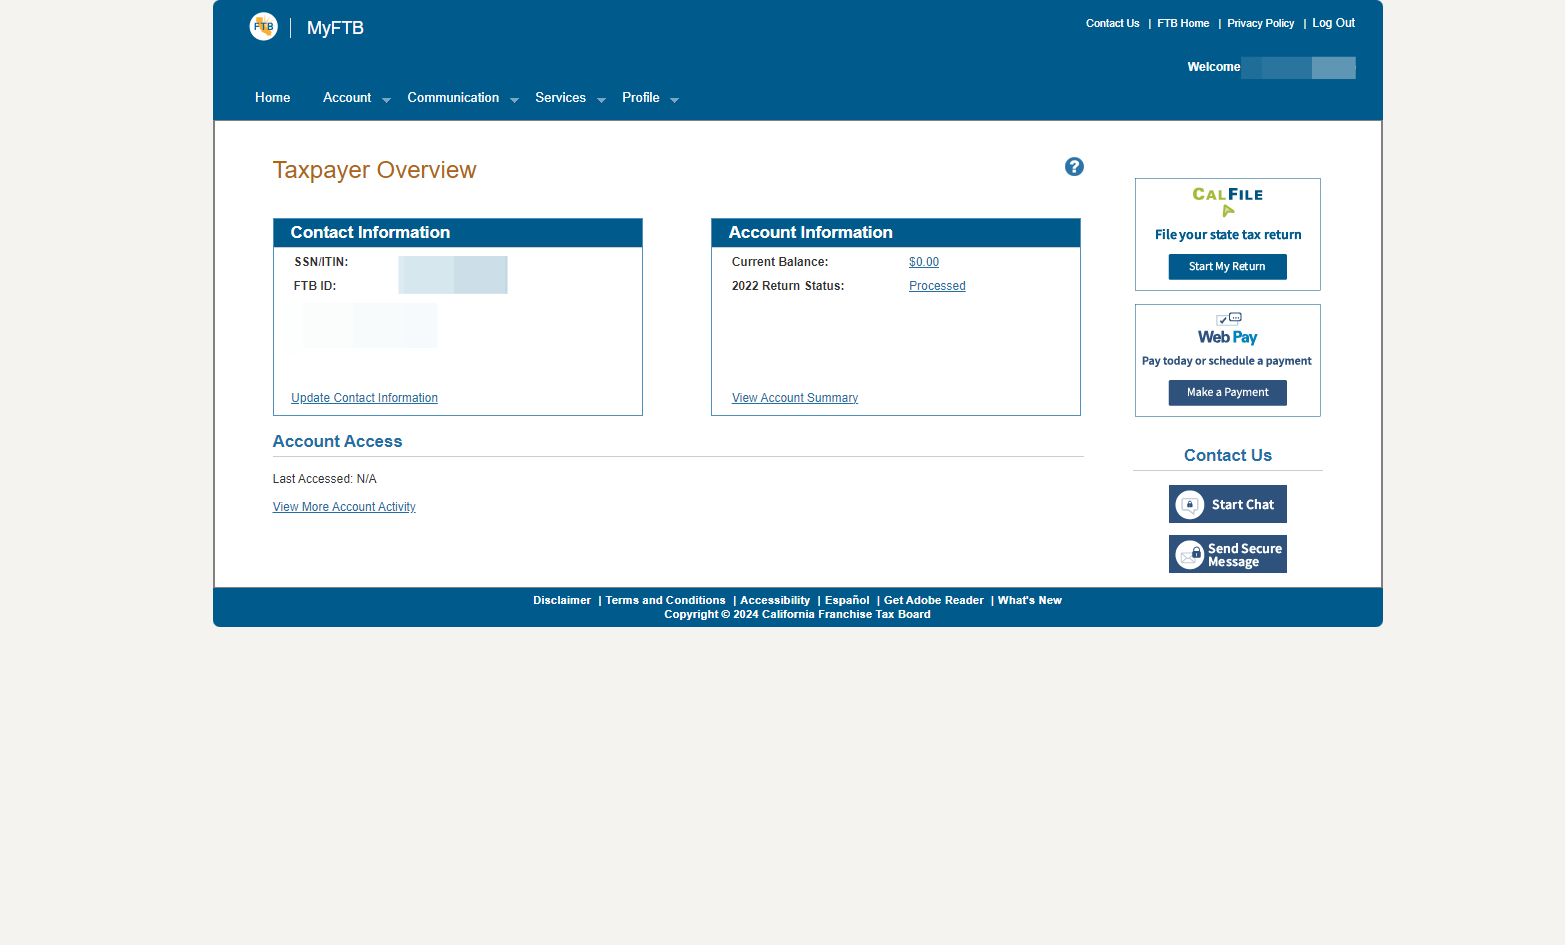1565x945 pixels.
Task: Switch to Español
Action: (847, 600)
